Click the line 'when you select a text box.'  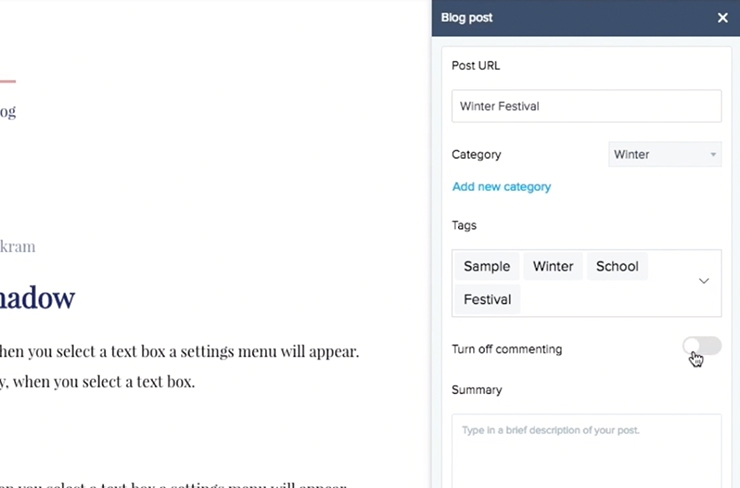[97, 382]
